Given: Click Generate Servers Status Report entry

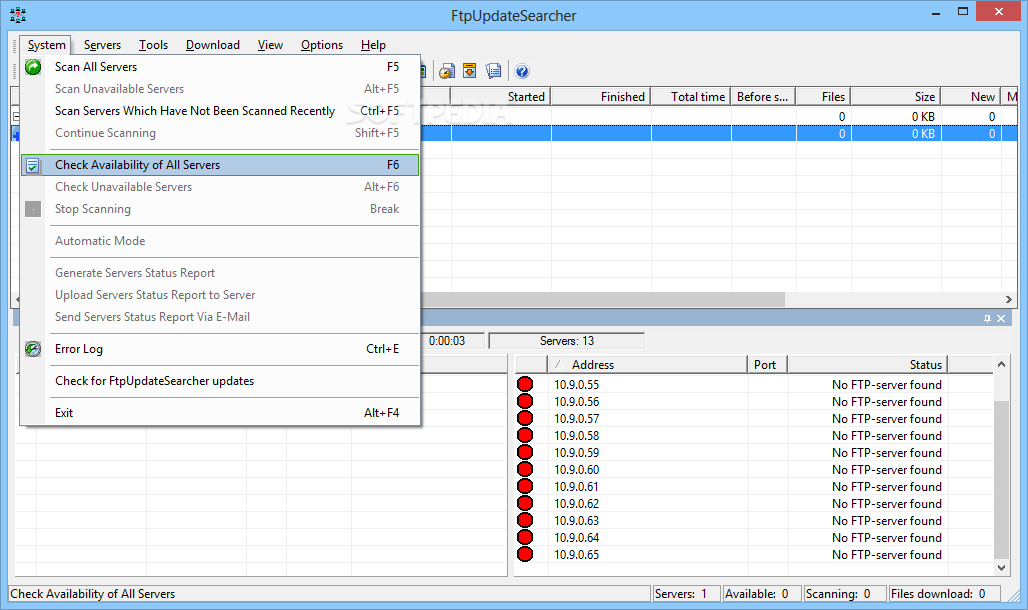Looking at the screenshot, I should coord(220,274).
